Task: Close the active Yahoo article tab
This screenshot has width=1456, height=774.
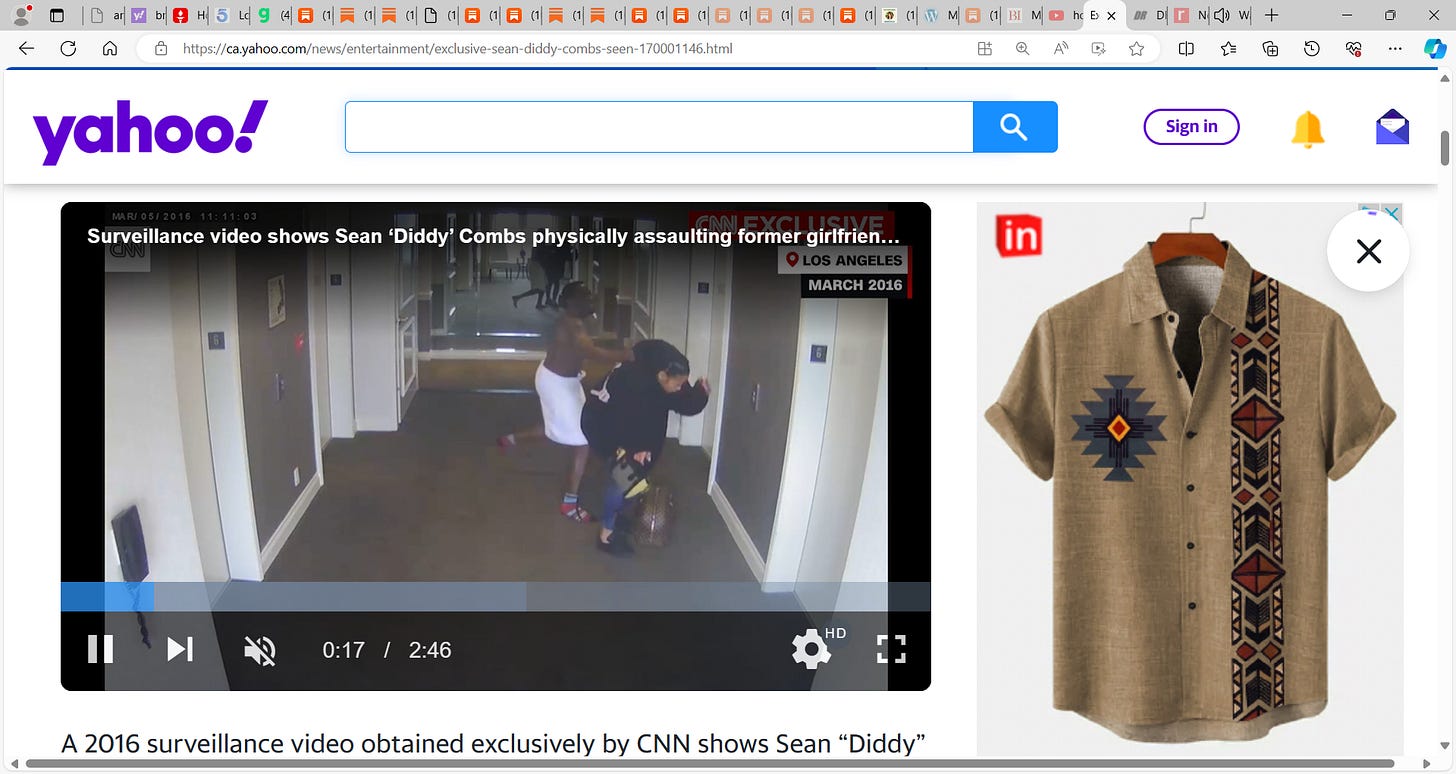Action: point(1110,15)
